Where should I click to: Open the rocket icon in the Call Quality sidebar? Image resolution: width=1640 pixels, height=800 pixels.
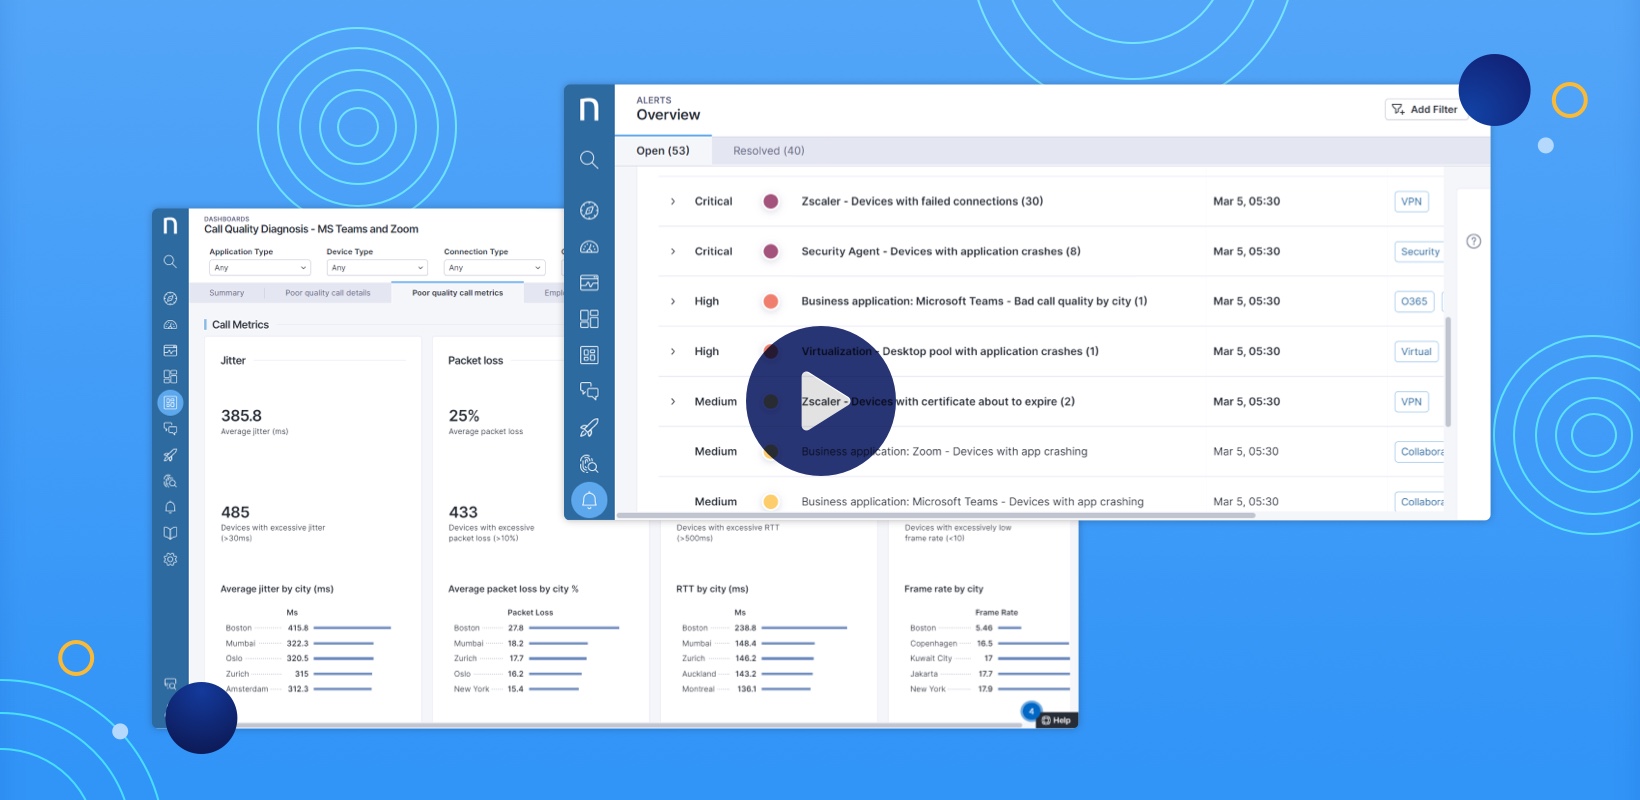point(170,455)
